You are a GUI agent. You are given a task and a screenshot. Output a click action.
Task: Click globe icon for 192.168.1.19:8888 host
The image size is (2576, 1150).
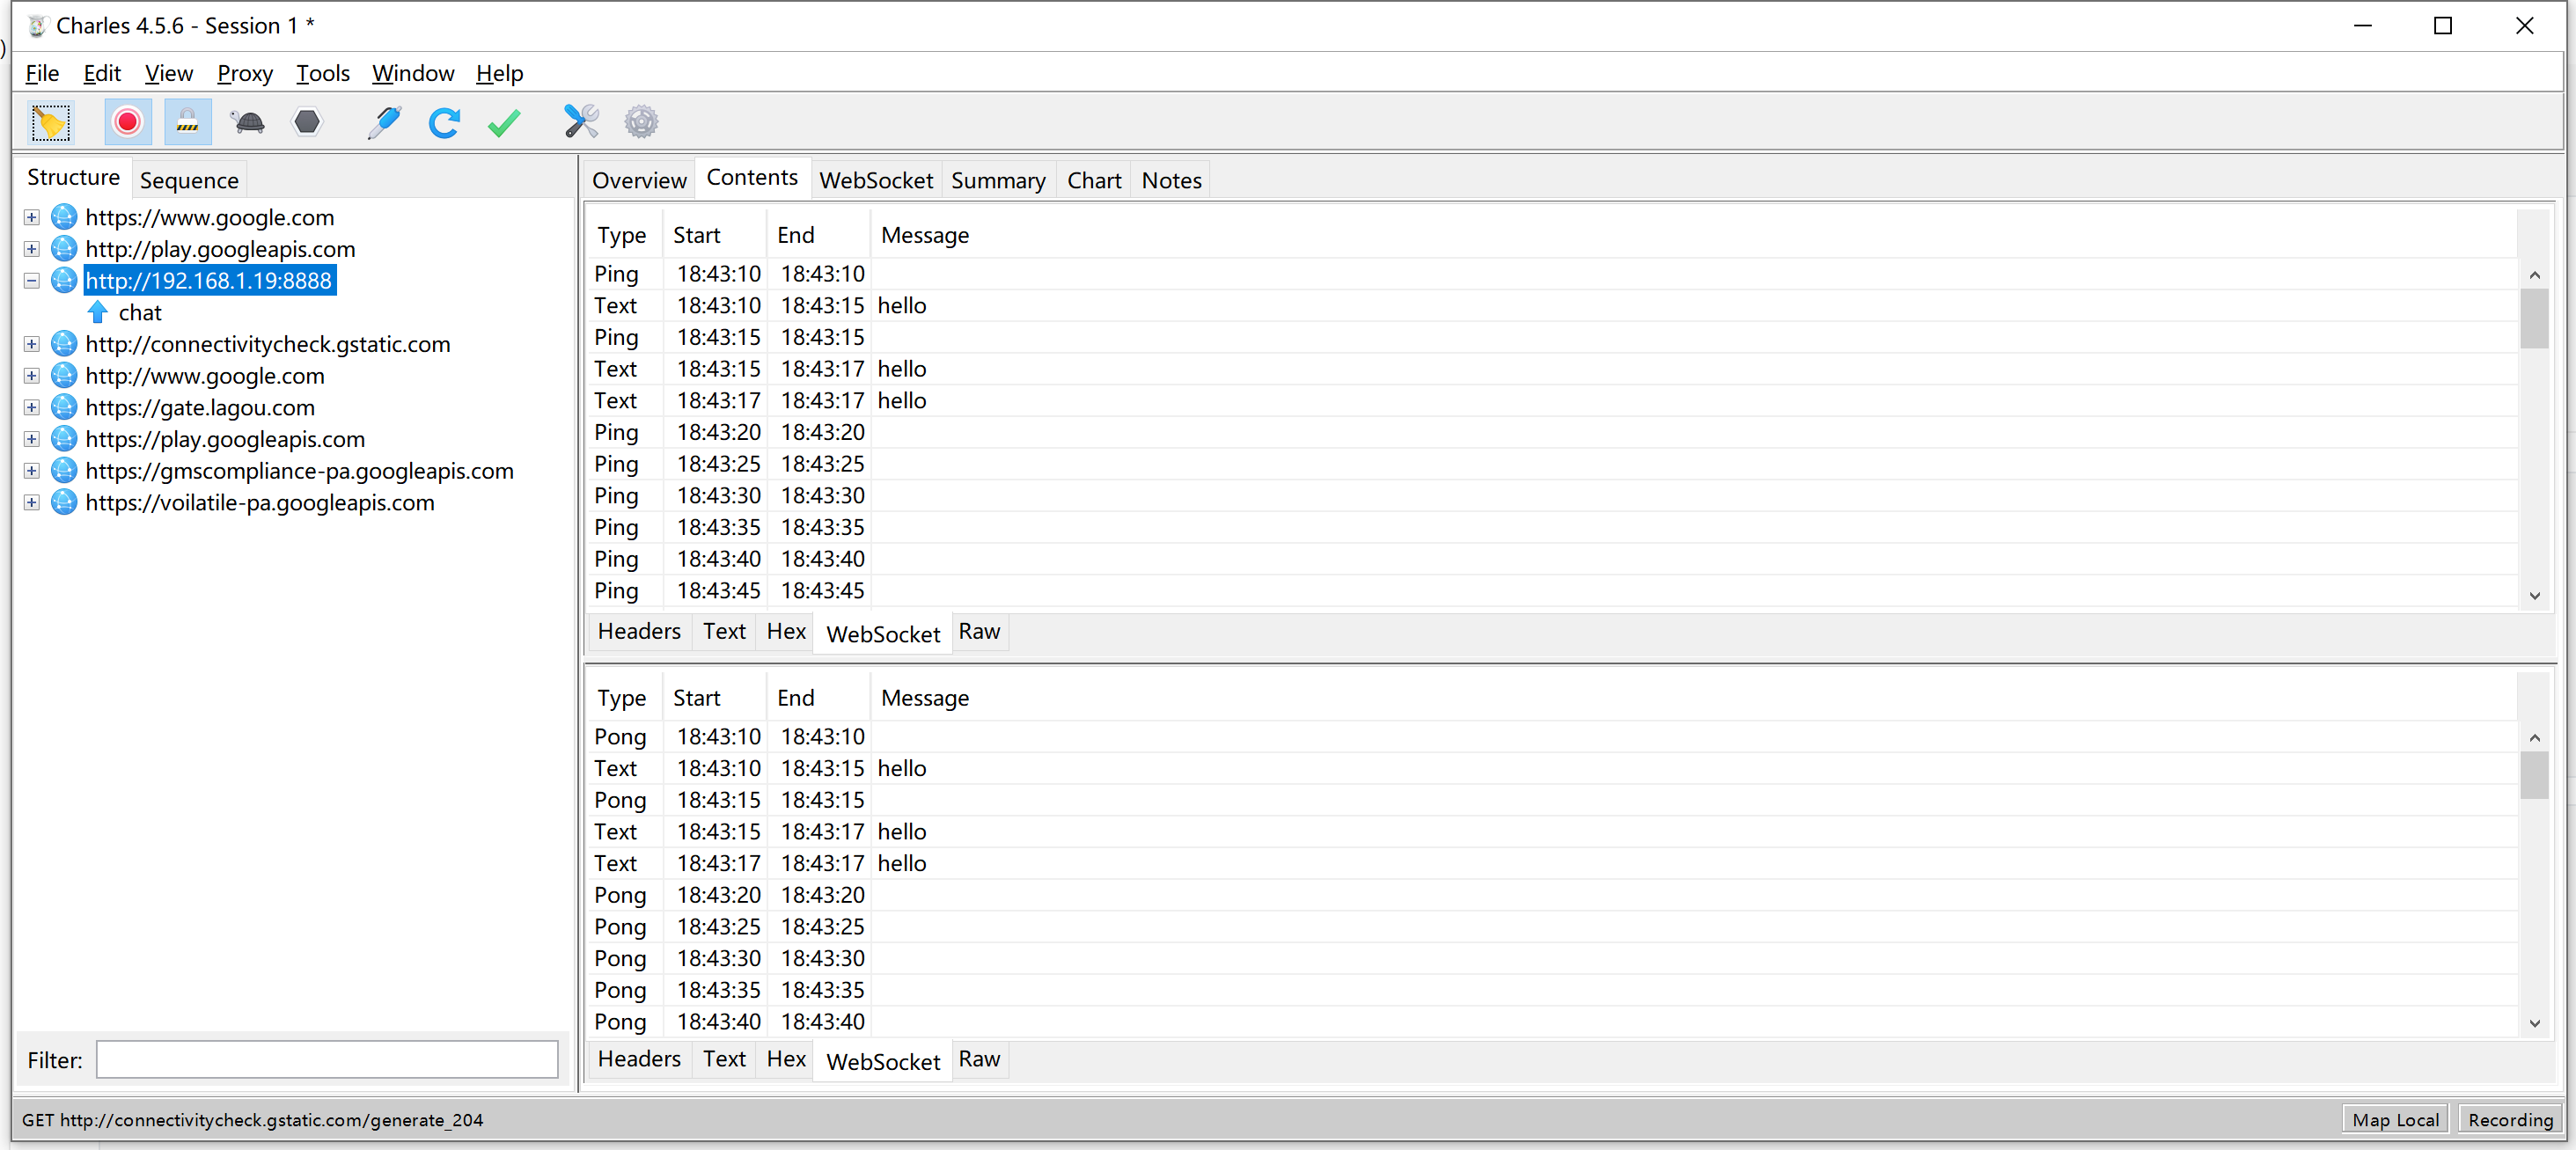coord(64,280)
